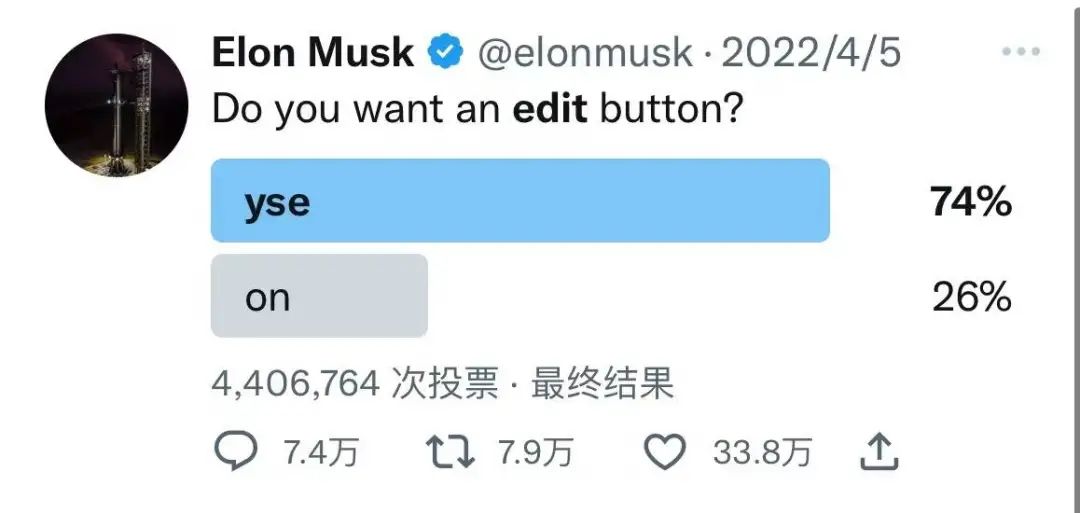
Task: Click the blue verified badge
Action: pyautogui.click(x=445, y=52)
